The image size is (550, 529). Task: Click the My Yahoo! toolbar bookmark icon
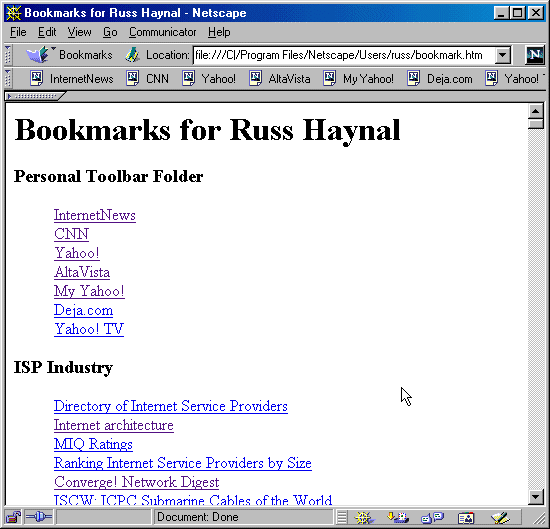coord(329,78)
